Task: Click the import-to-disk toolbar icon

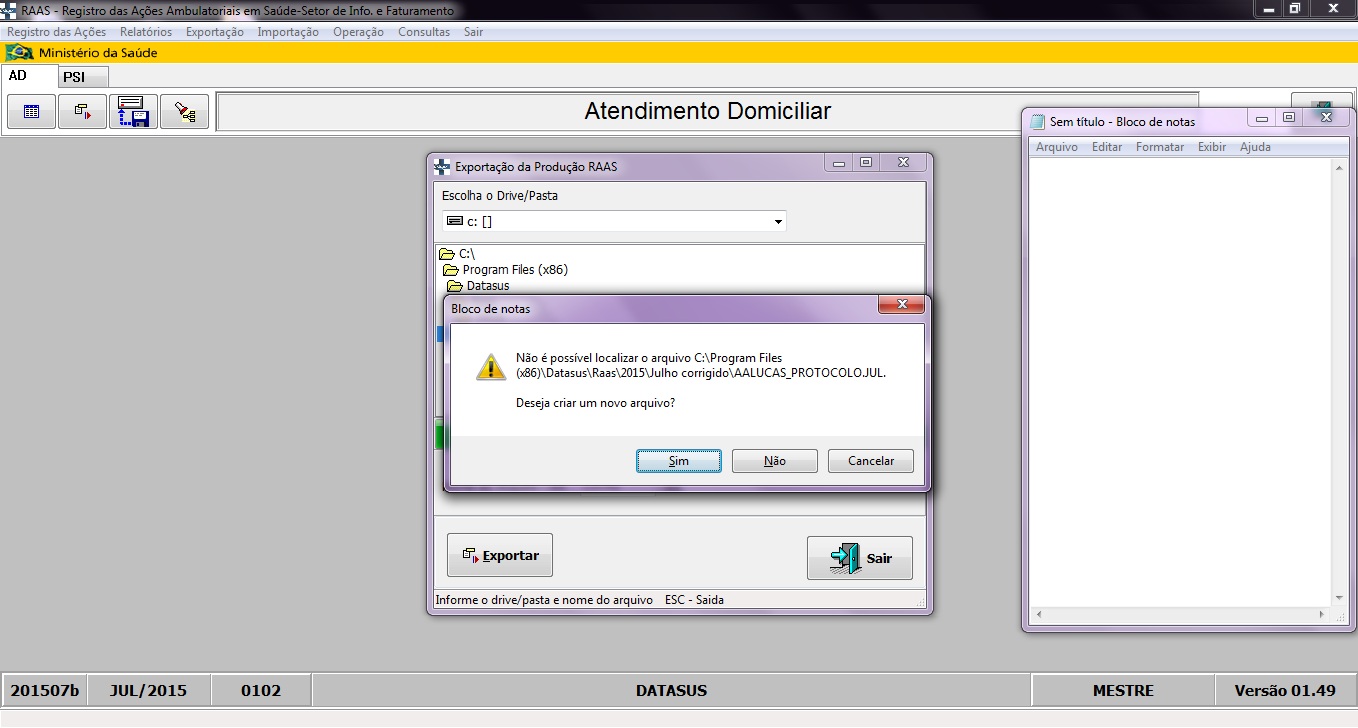Action: (x=133, y=111)
